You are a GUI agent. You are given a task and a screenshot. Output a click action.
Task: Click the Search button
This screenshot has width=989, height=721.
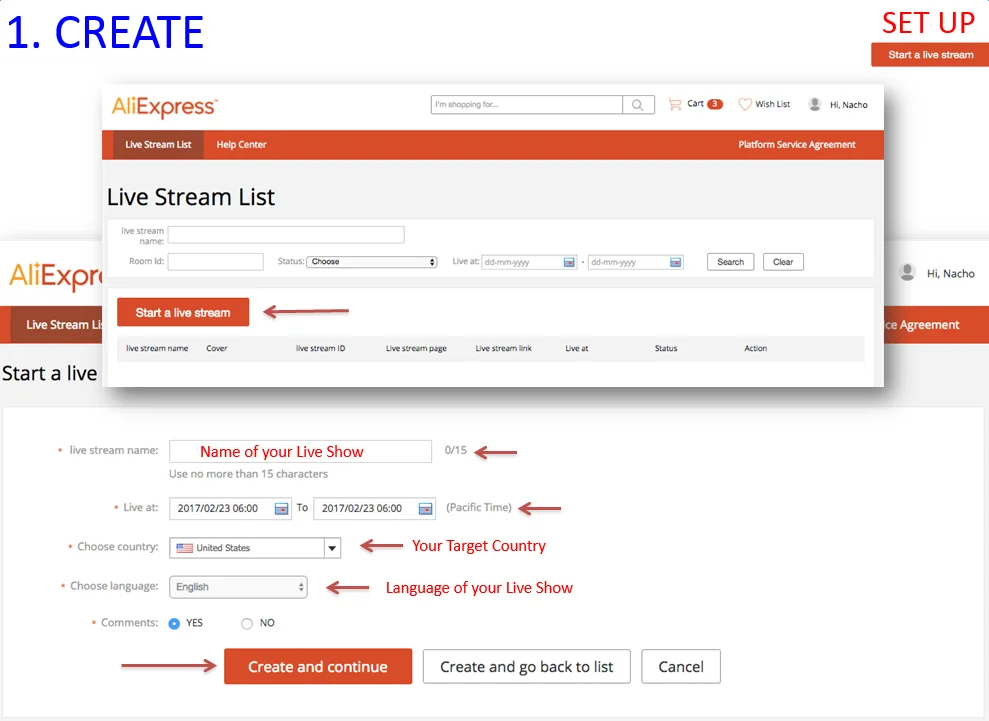point(730,262)
